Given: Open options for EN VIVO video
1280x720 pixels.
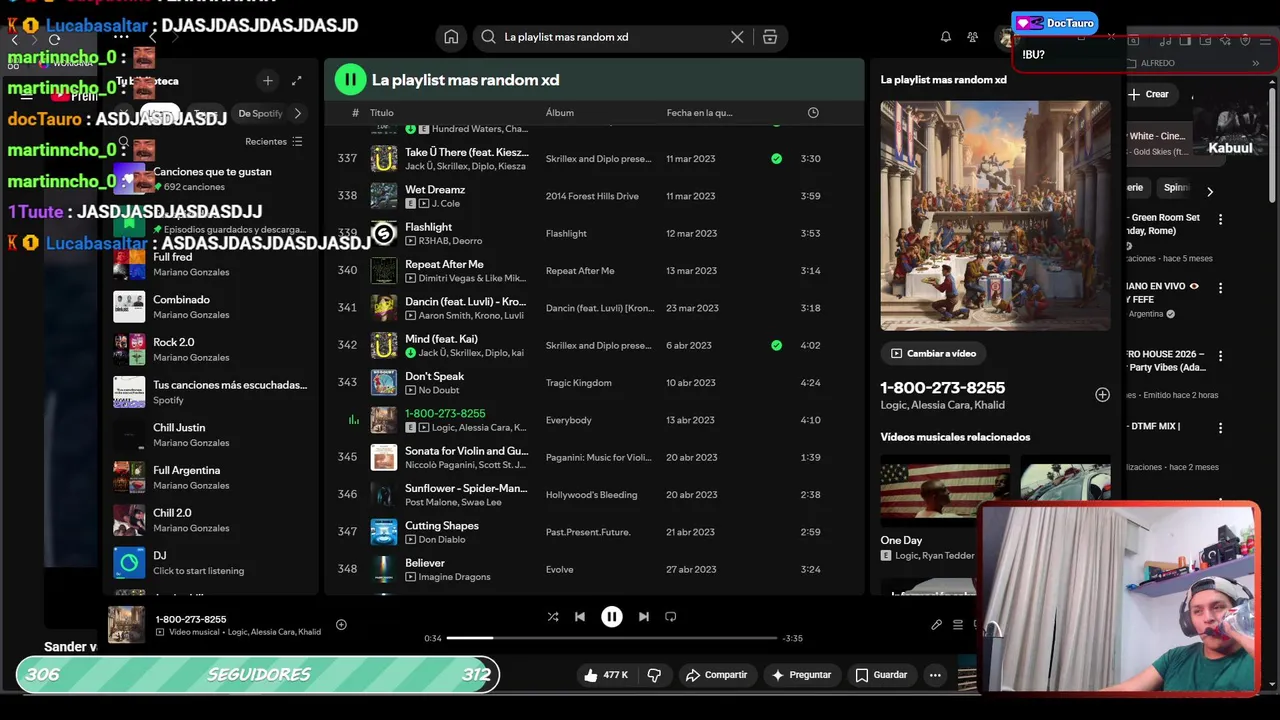Looking at the screenshot, I should 1220,288.
